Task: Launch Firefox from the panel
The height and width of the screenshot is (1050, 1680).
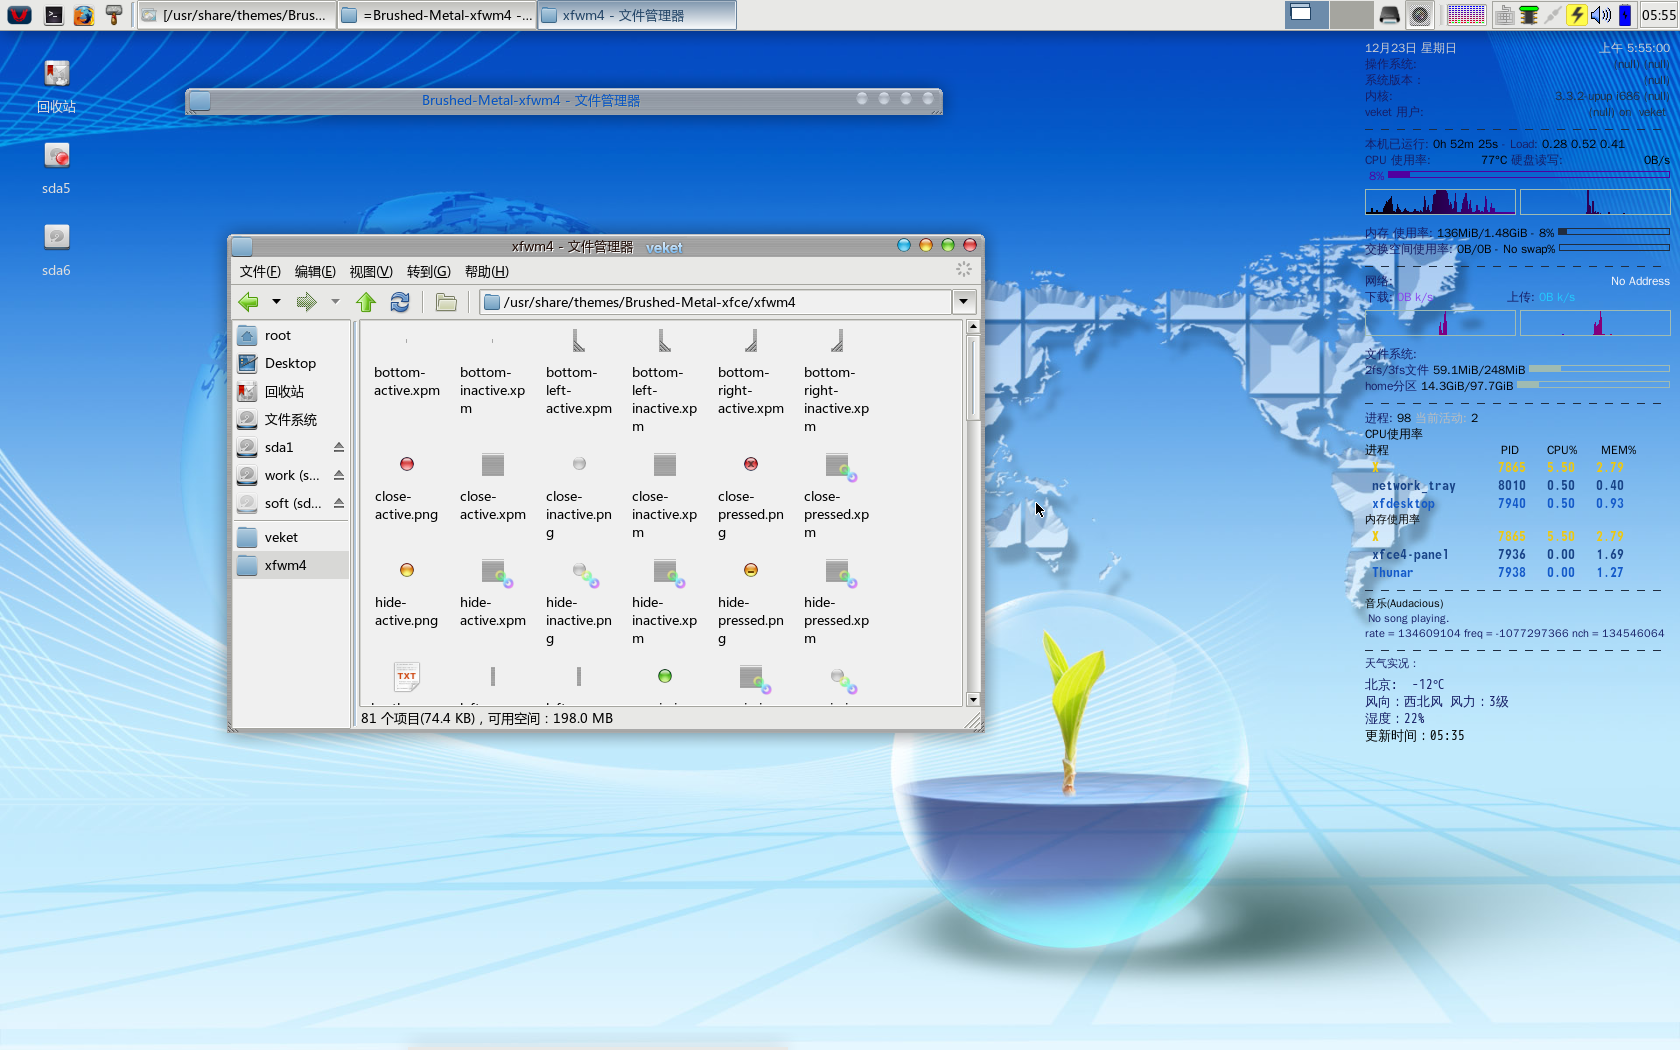Action: (84, 15)
